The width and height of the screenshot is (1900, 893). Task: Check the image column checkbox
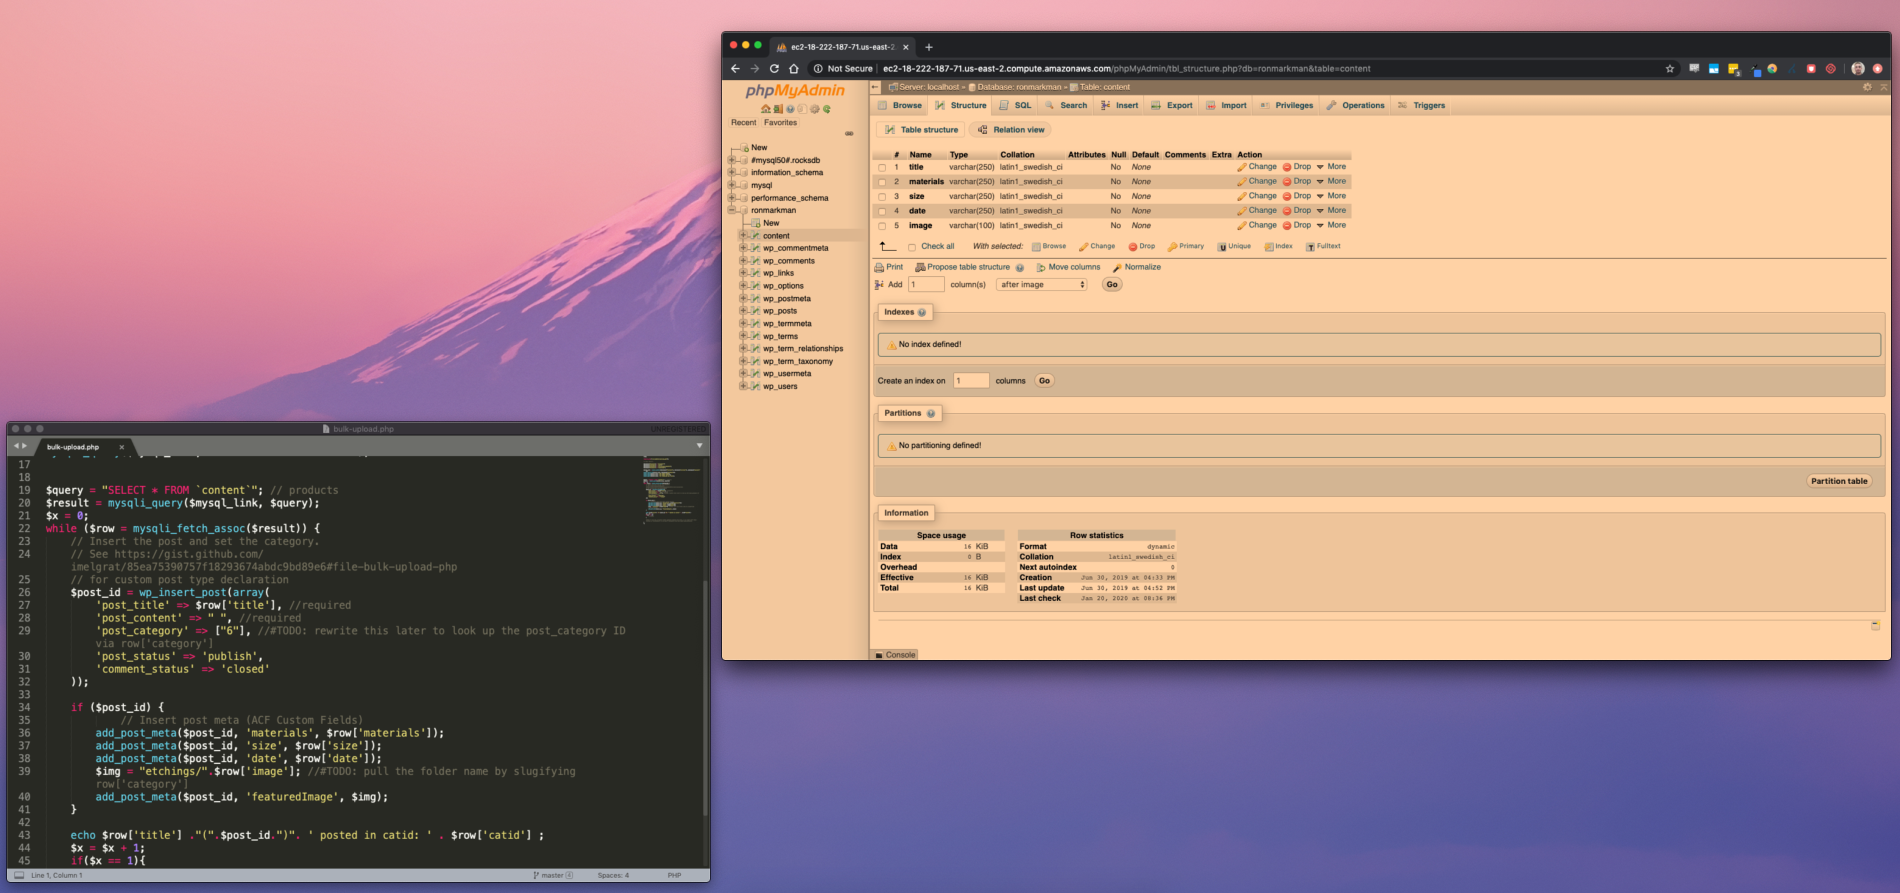882,226
